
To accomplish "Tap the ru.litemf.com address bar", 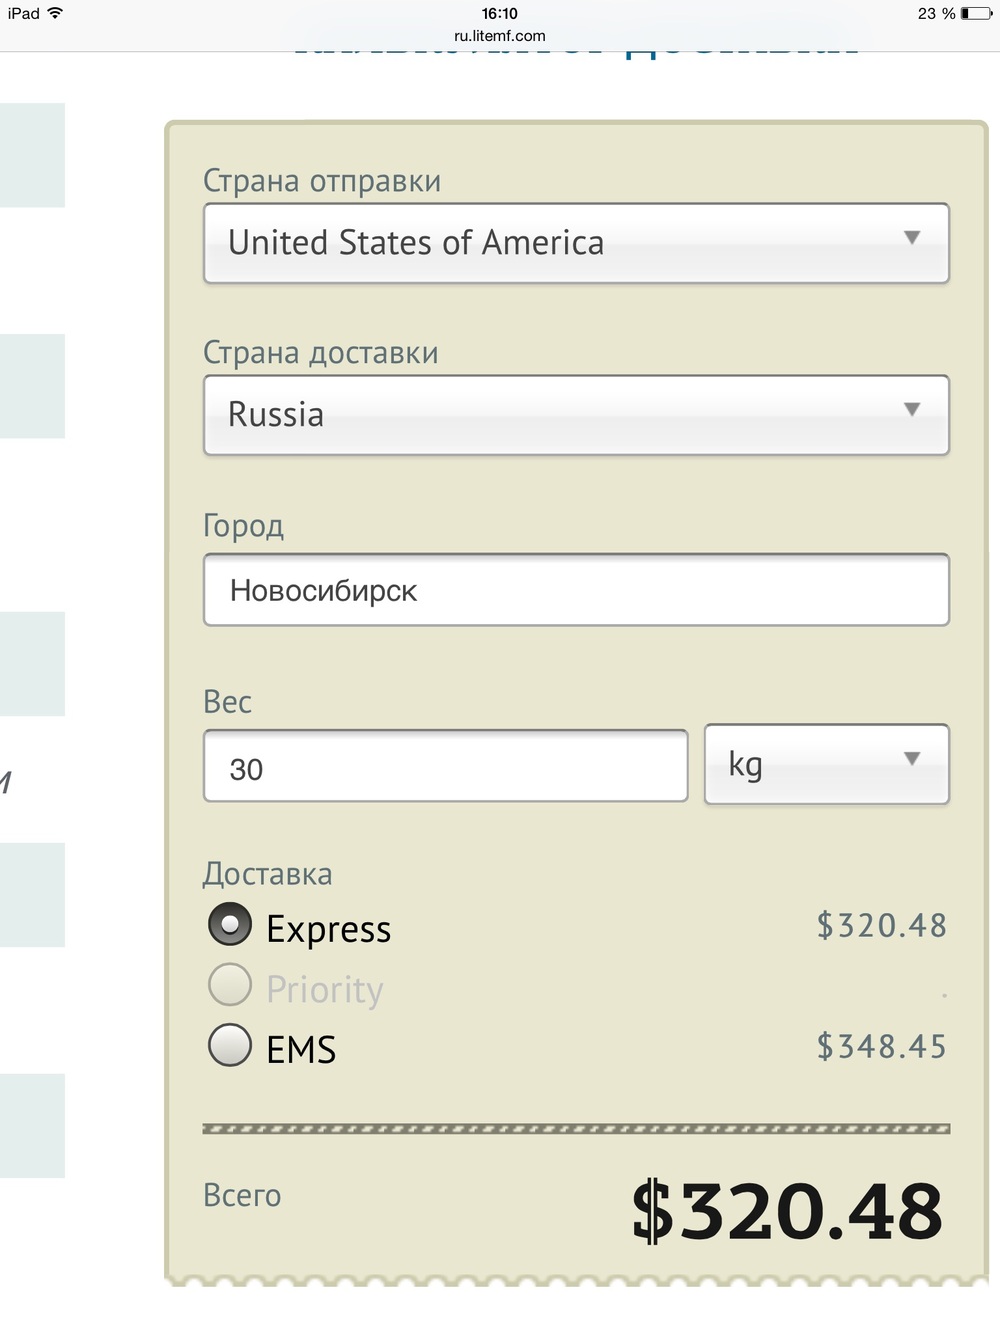I will tap(500, 36).
